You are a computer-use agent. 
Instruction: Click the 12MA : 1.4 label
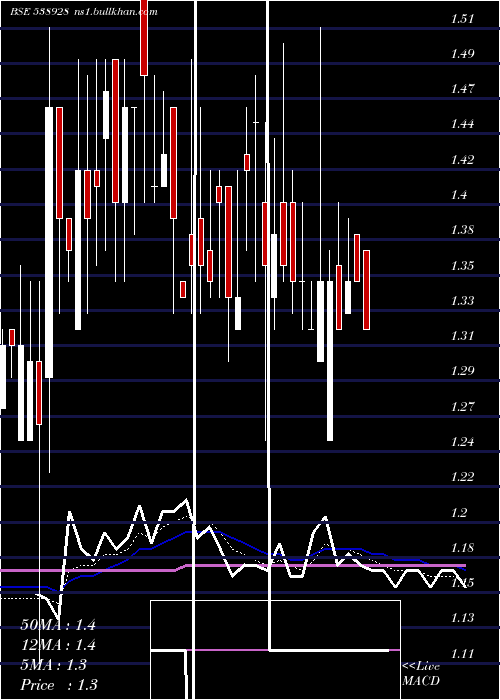click(58, 645)
